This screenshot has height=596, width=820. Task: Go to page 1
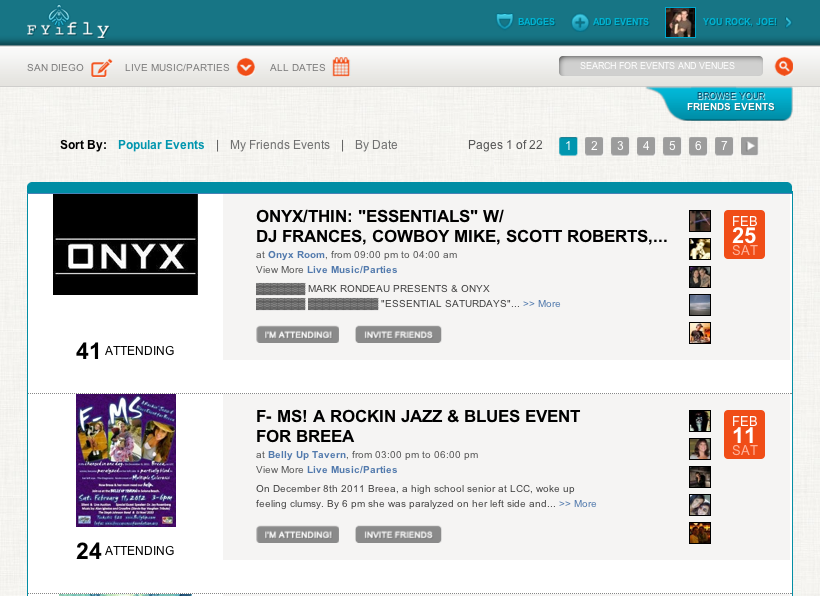click(568, 146)
